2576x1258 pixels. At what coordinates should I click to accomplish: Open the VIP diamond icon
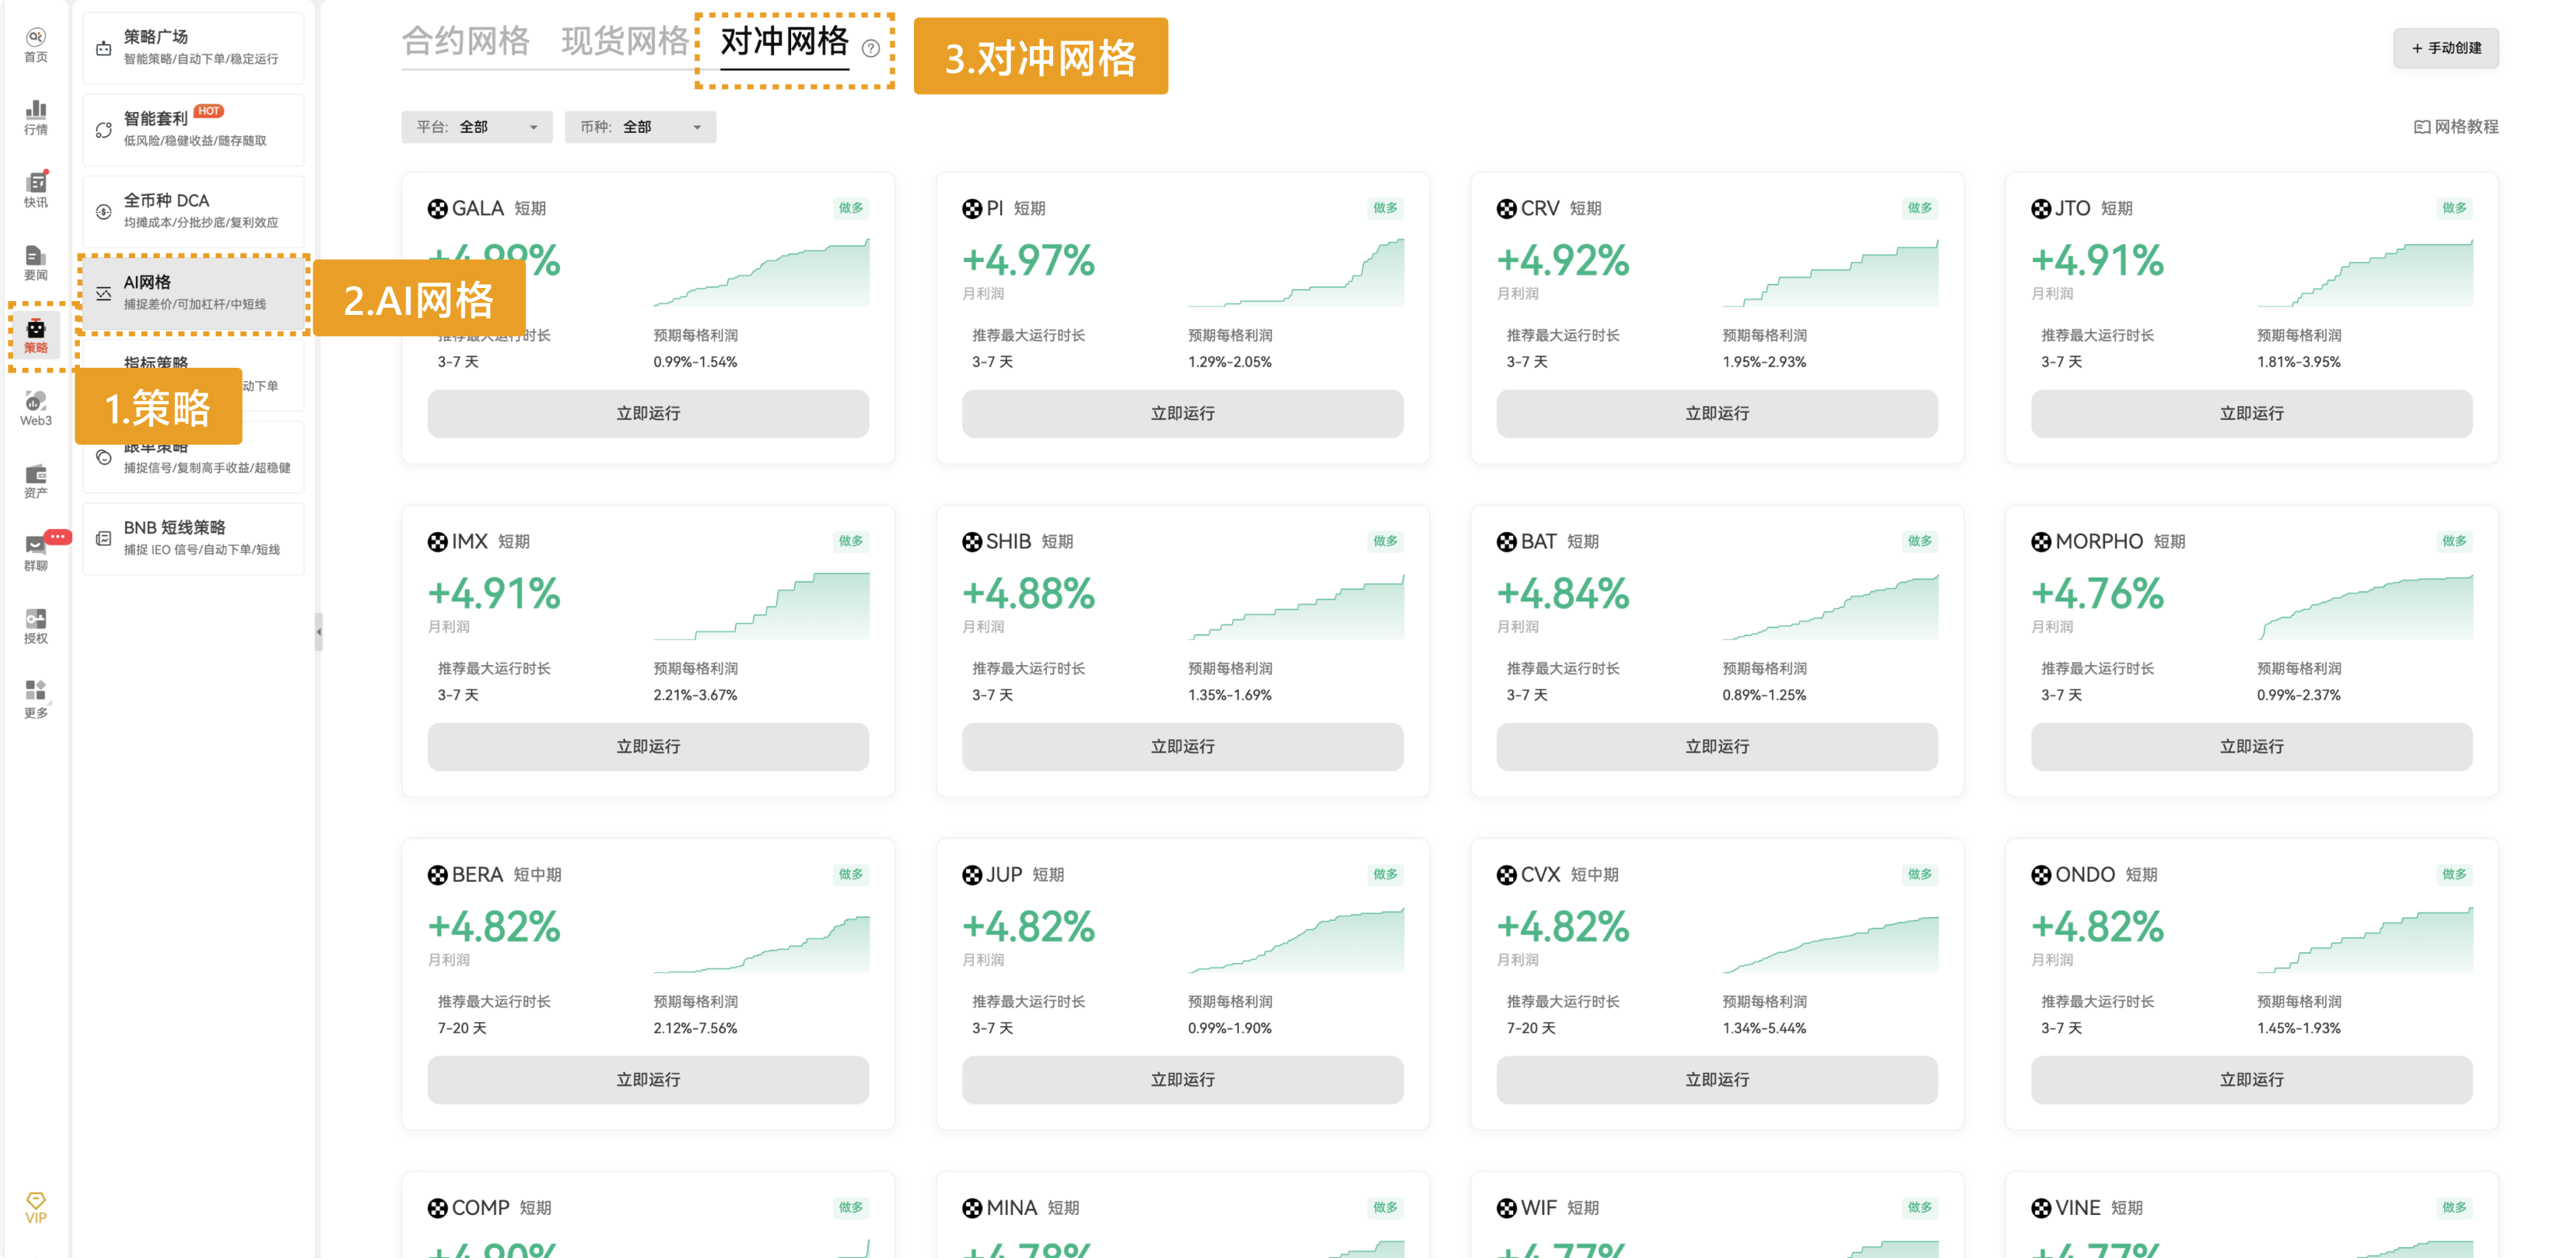[36, 1207]
